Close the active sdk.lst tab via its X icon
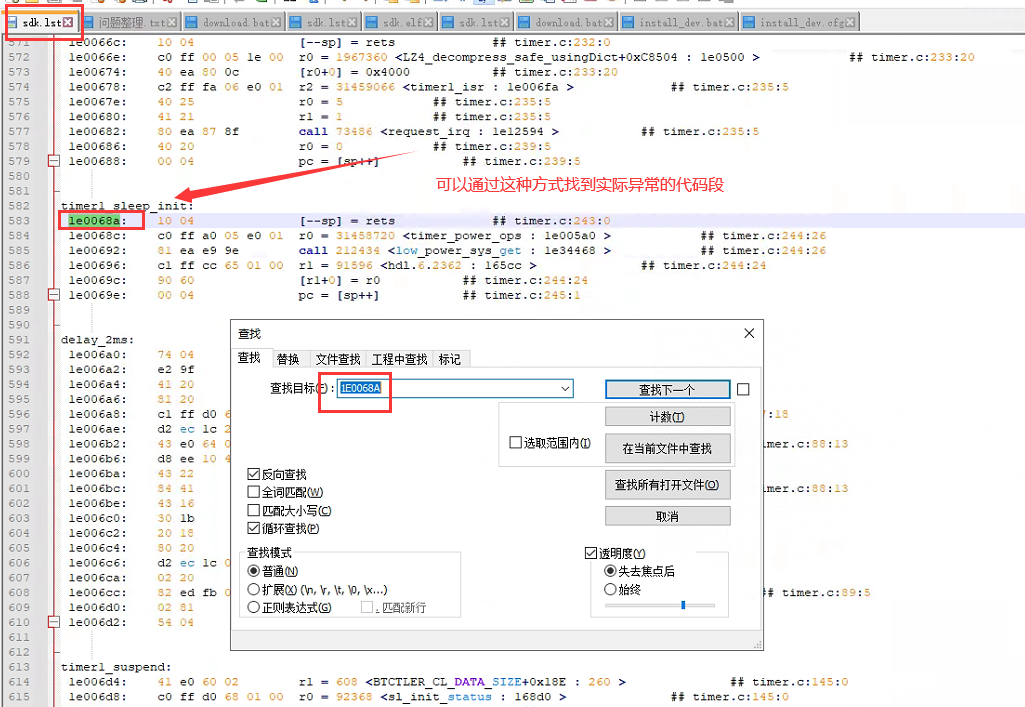 (68, 22)
